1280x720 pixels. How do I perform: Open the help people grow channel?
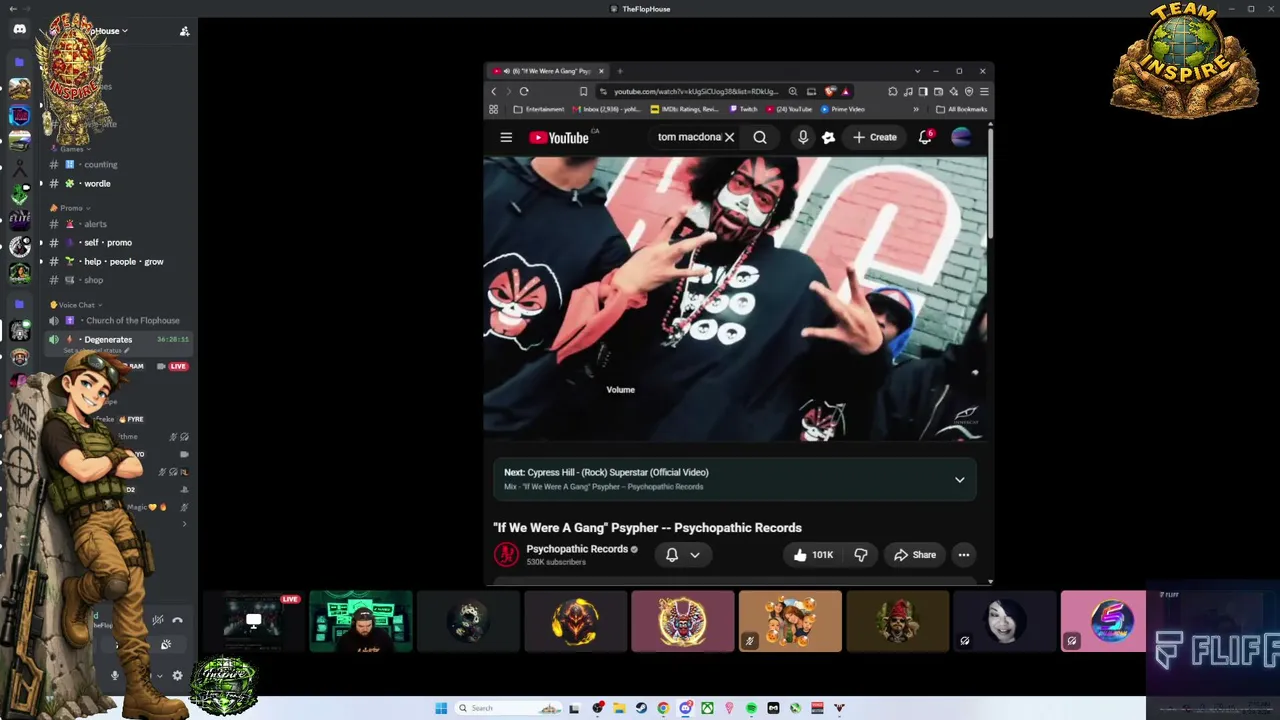(x=123, y=262)
